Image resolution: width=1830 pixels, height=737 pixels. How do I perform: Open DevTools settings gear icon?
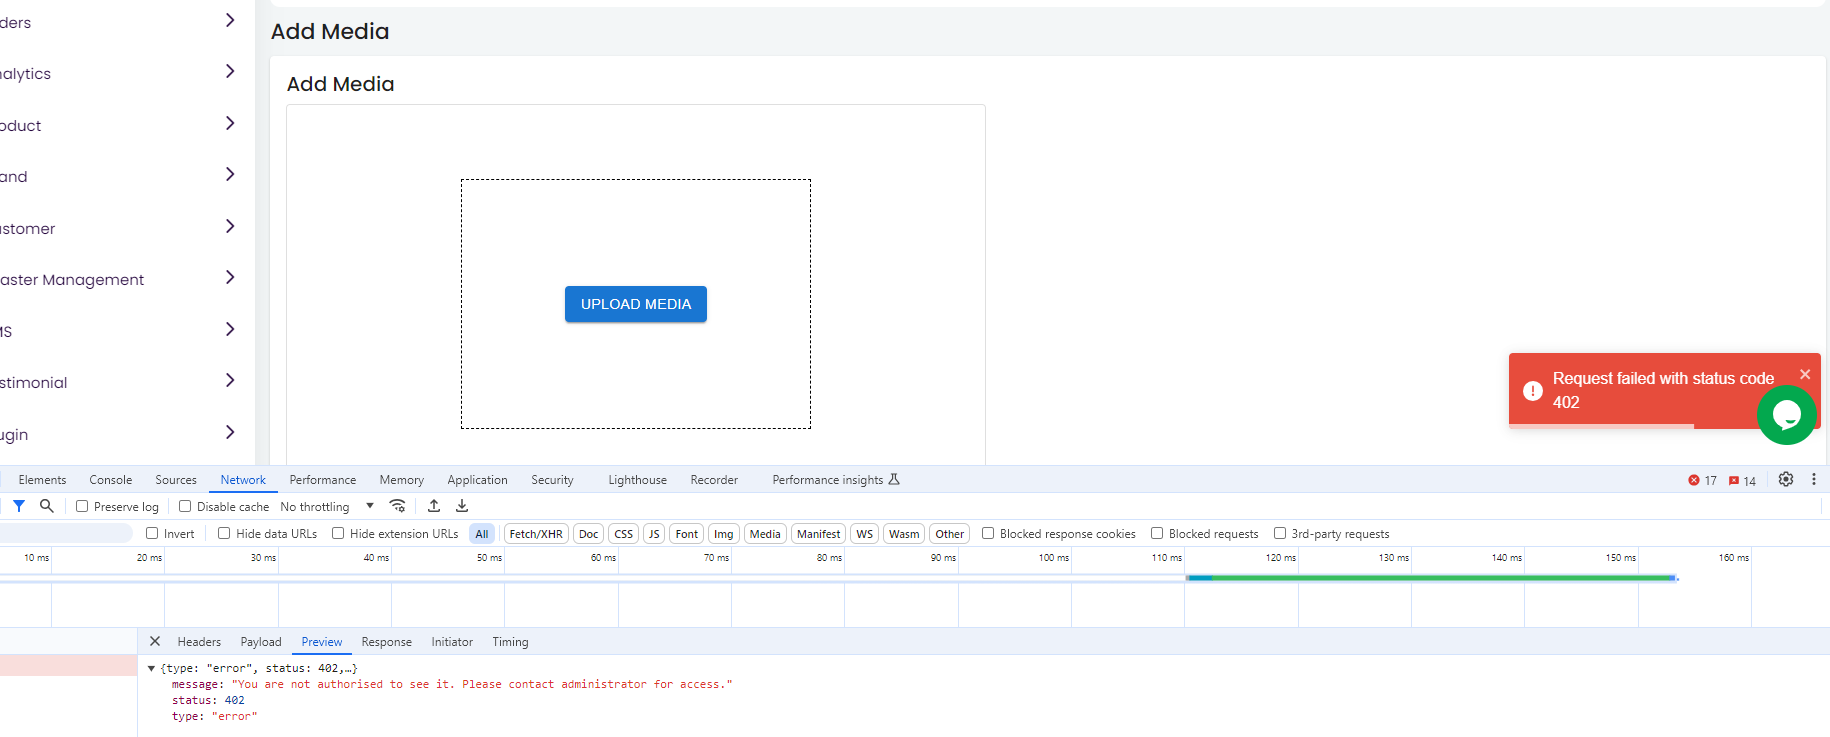click(1786, 480)
